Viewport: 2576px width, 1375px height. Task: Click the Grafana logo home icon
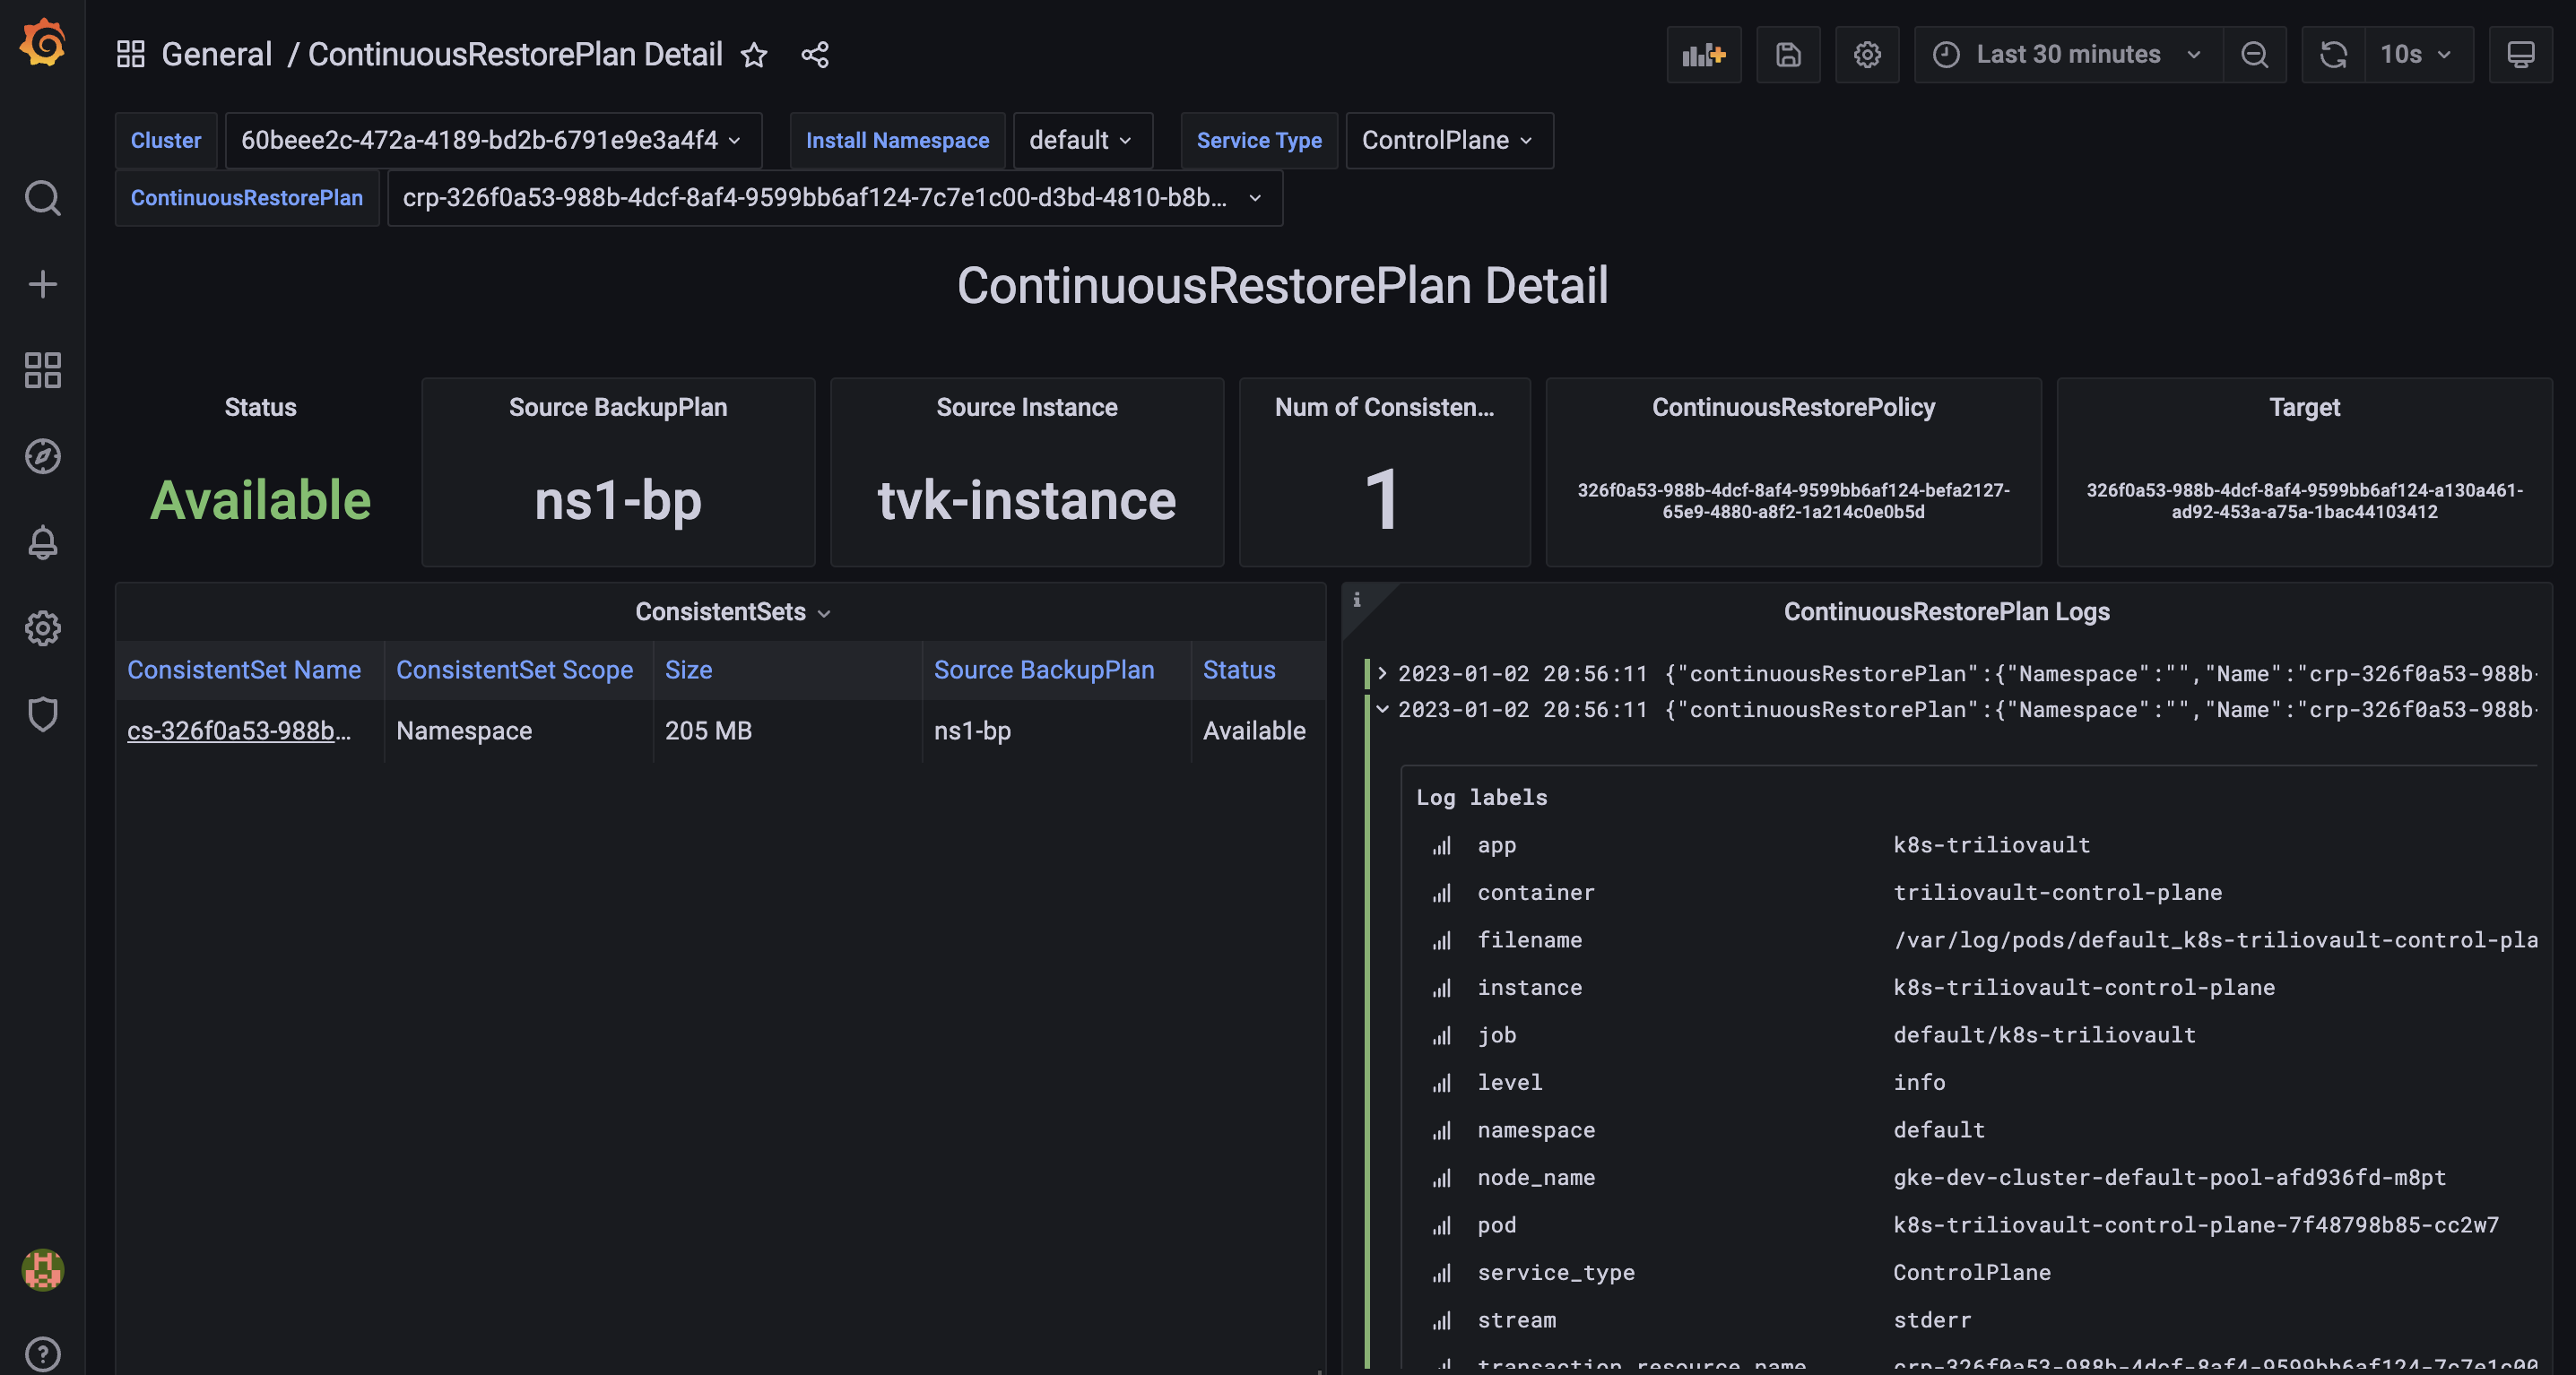43,43
